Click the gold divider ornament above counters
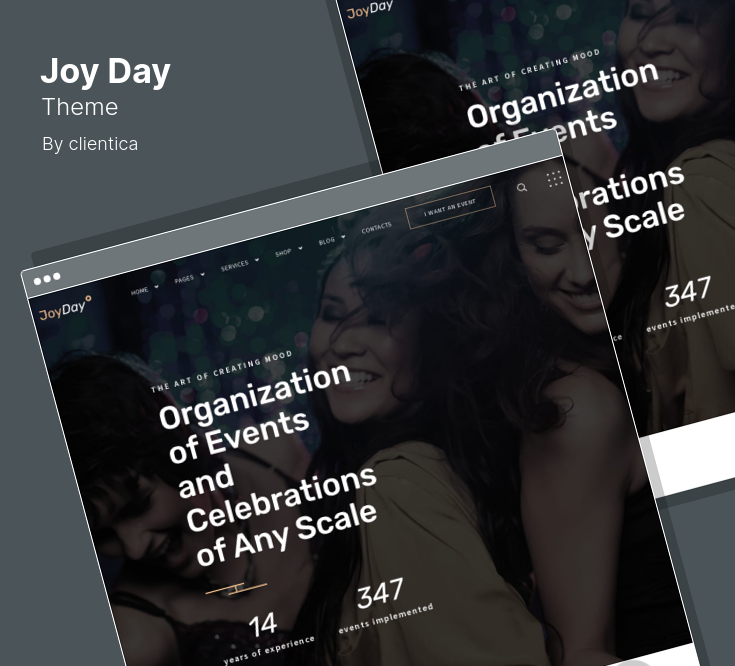 (236, 589)
